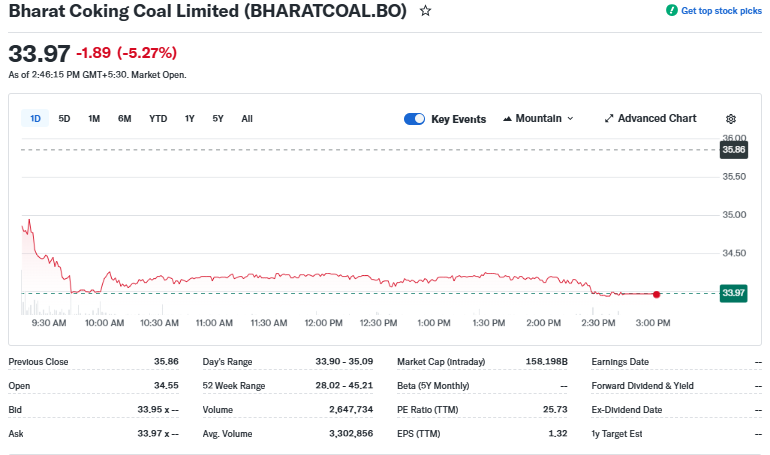Screen dimensions: 770x455
Task: Select the 1M range tab
Action: 94,118
